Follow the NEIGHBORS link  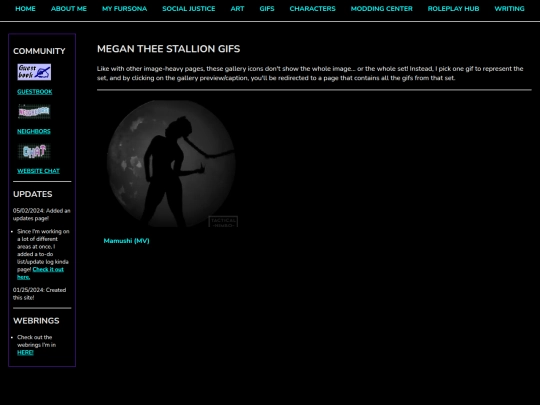34,131
